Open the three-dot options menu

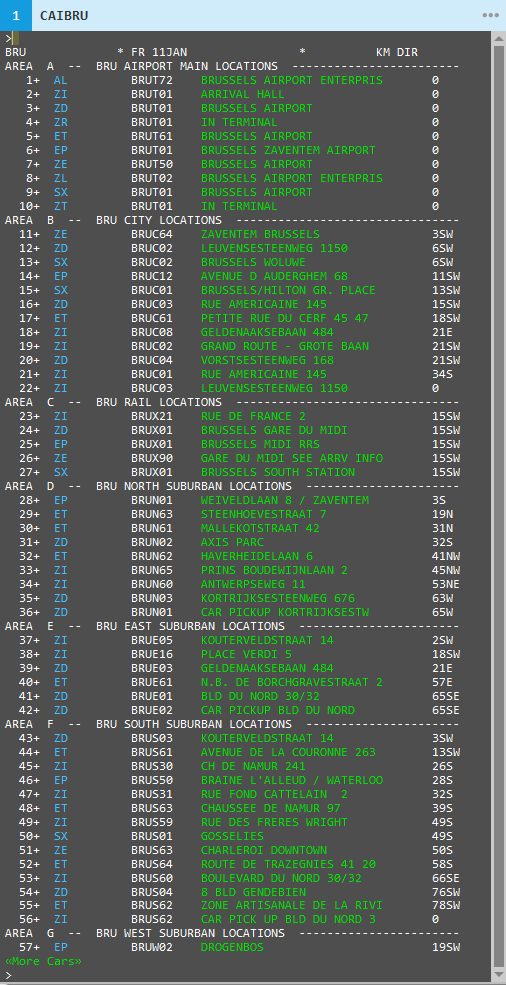pyautogui.click(x=490, y=16)
